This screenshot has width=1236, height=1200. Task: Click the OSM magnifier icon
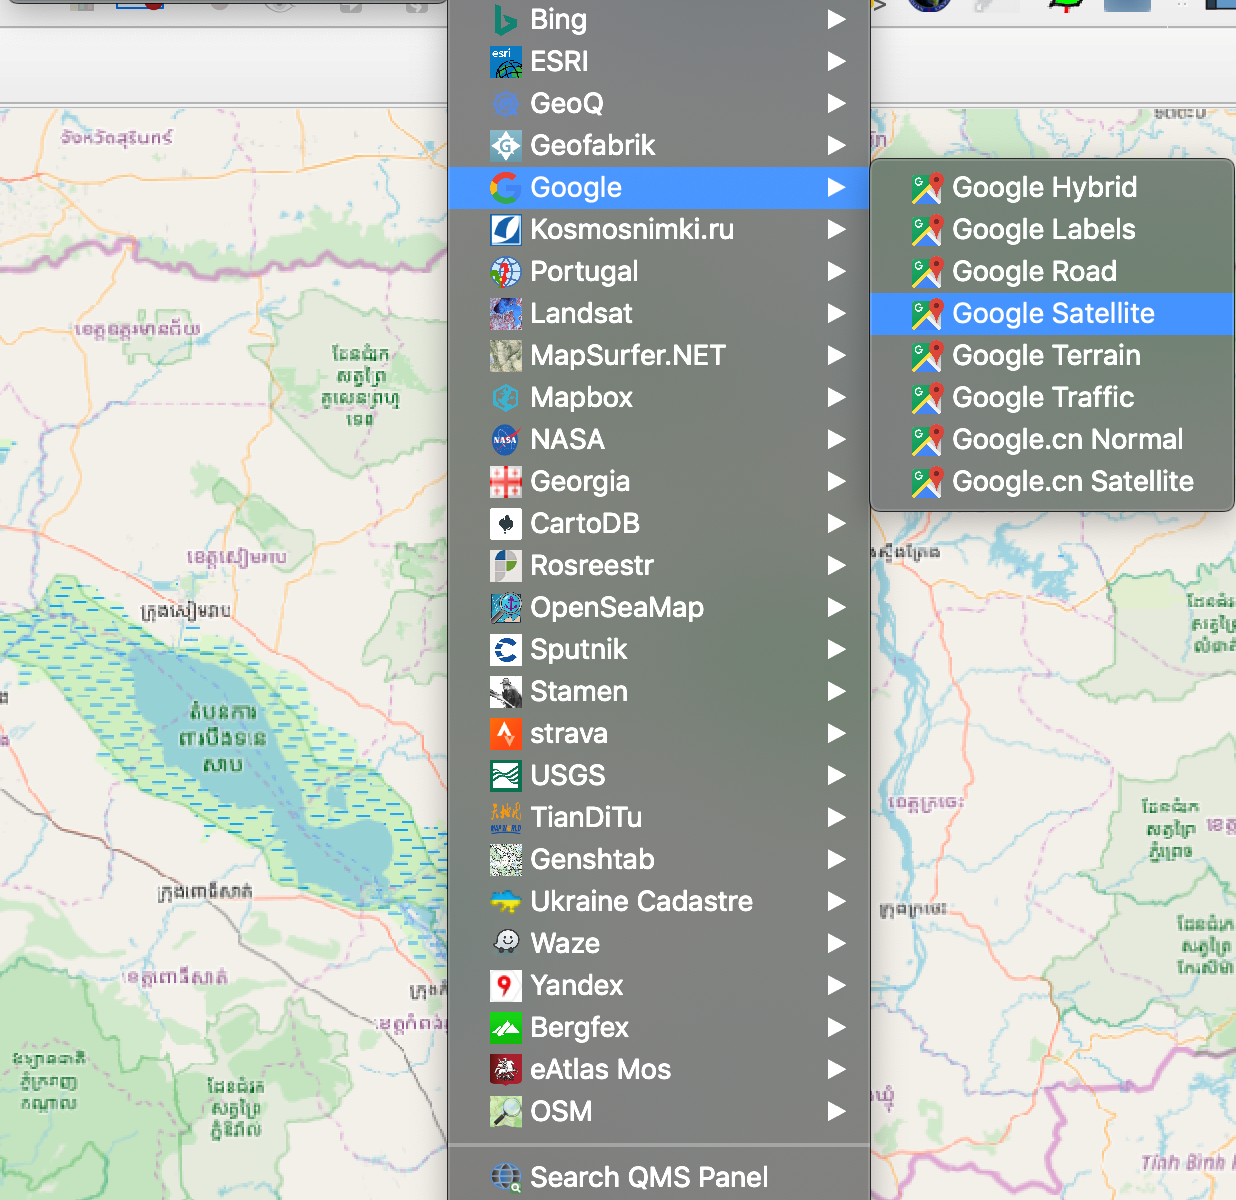click(x=506, y=1112)
